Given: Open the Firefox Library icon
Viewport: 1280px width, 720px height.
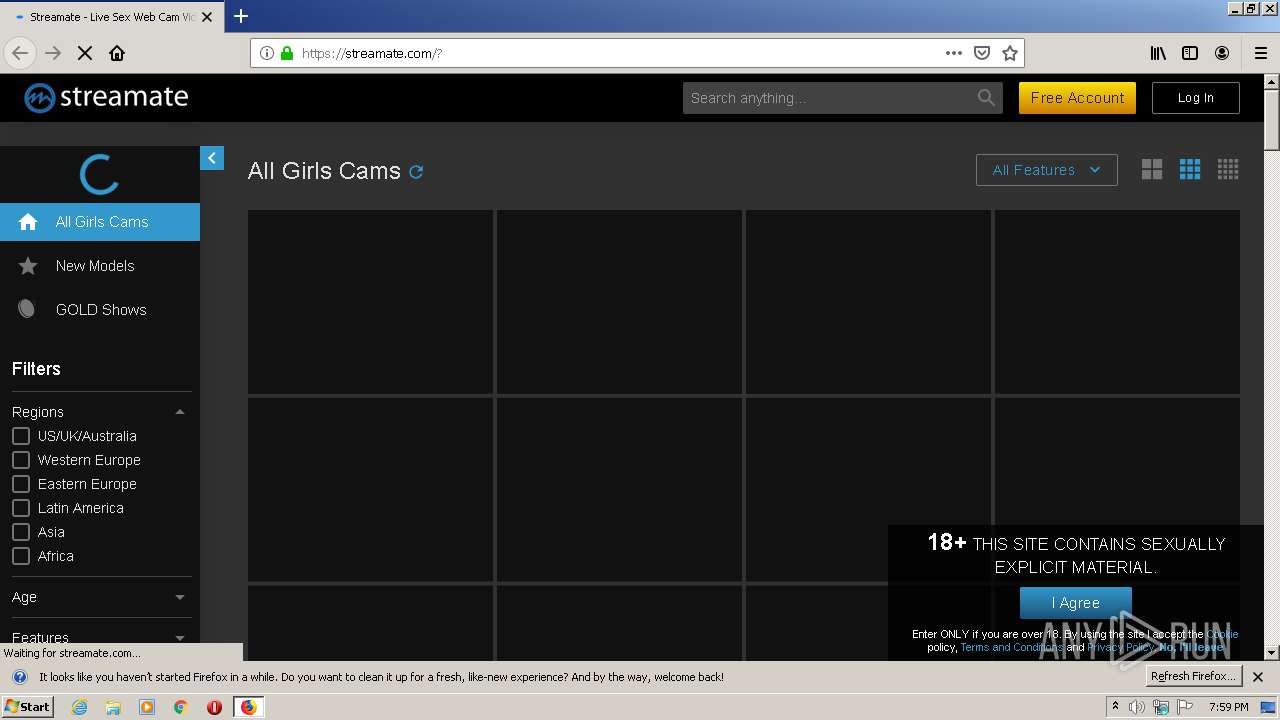Looking at the screenshot, I should (1158, 53).
